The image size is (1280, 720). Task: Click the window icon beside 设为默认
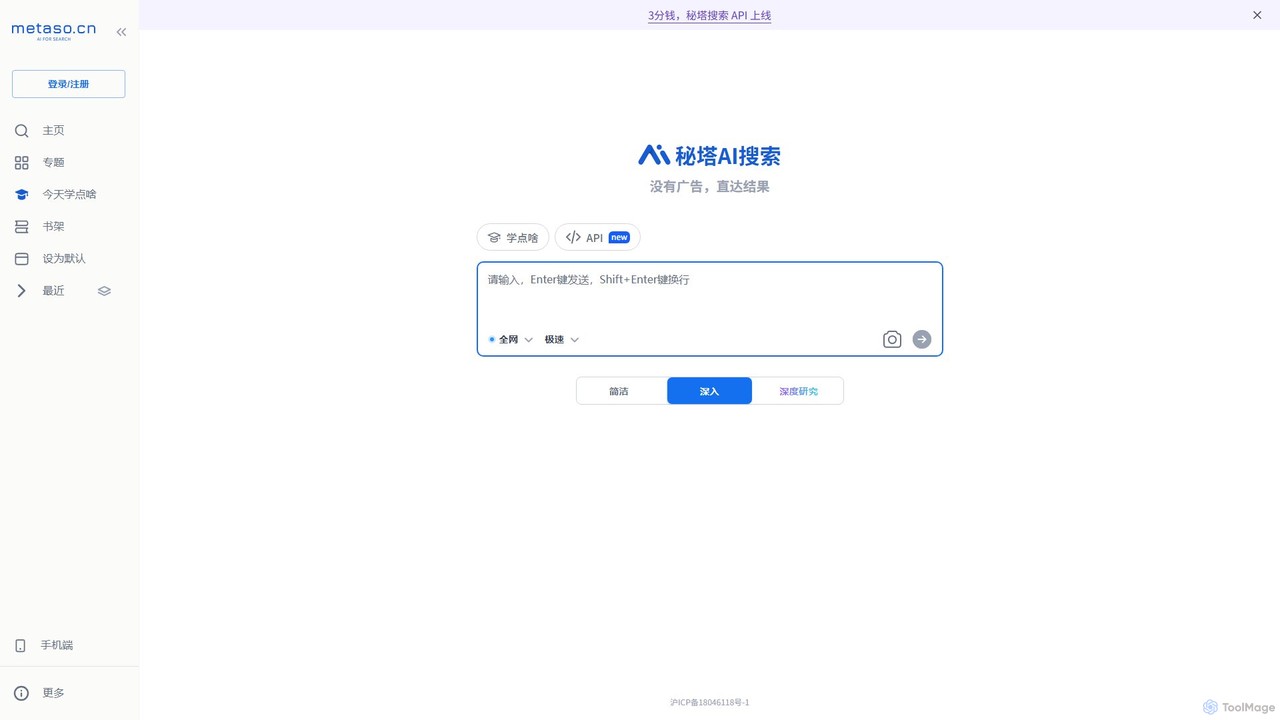pos(21,259)
